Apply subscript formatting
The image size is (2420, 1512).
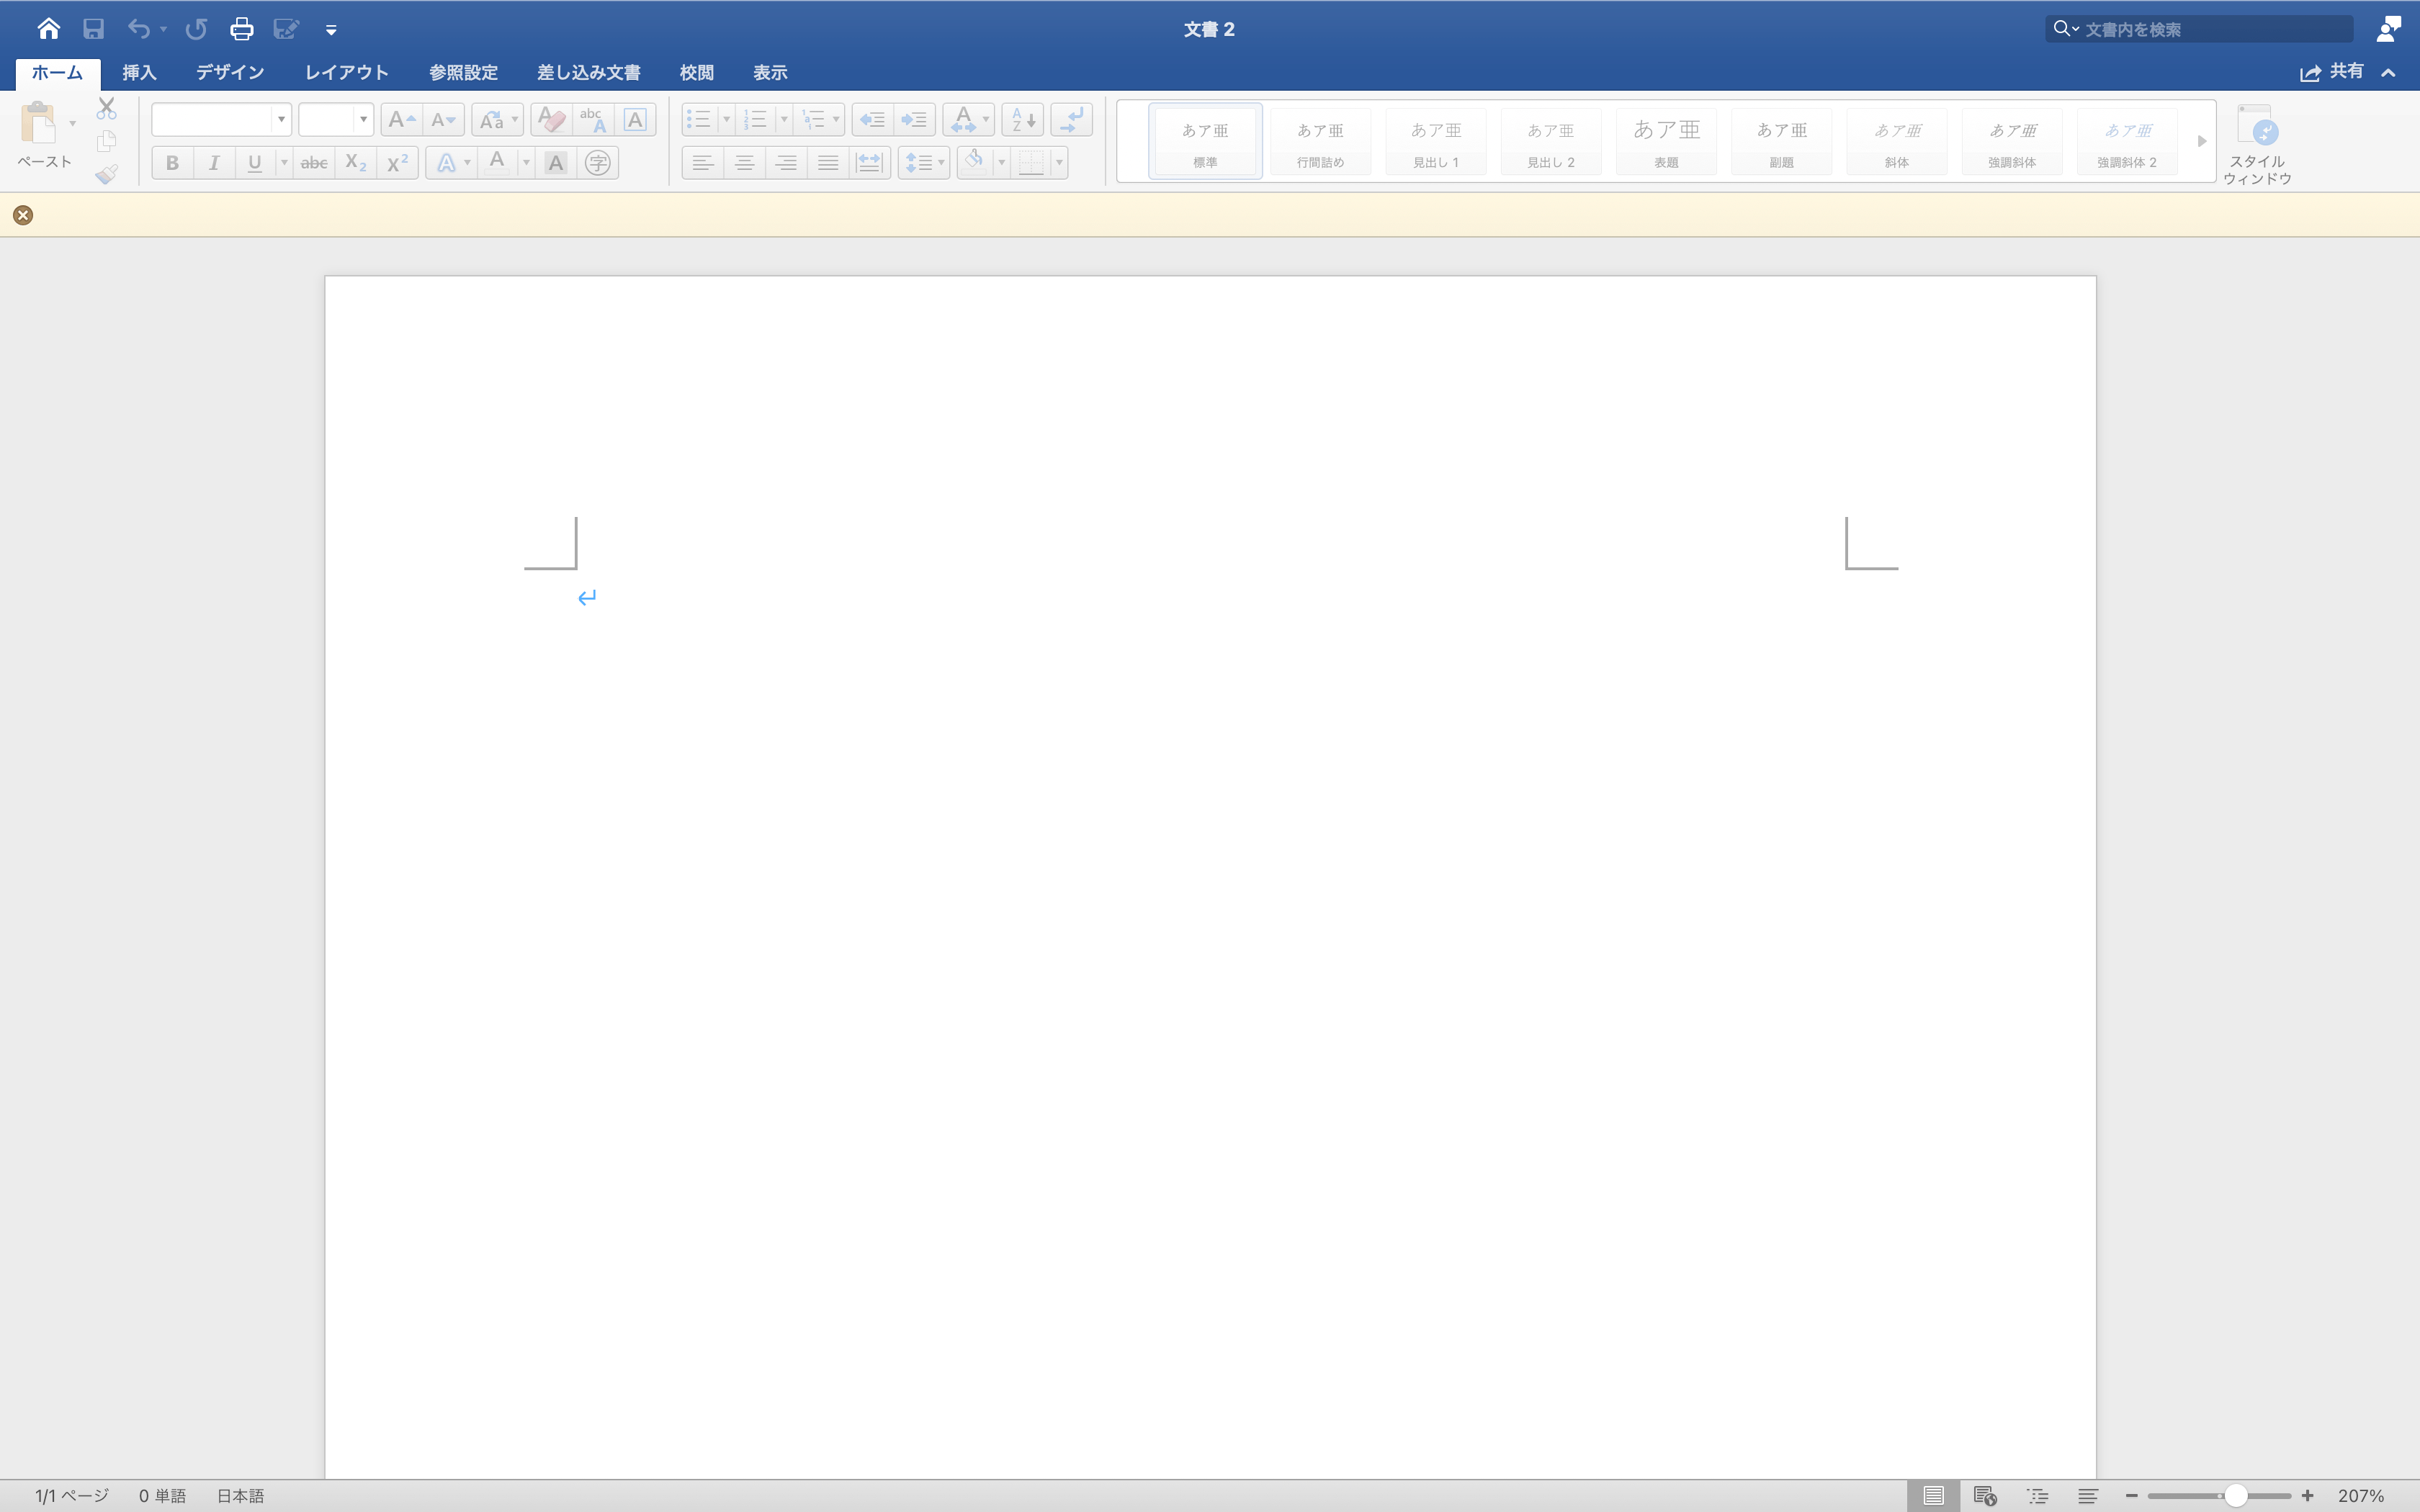coord(356,163)
